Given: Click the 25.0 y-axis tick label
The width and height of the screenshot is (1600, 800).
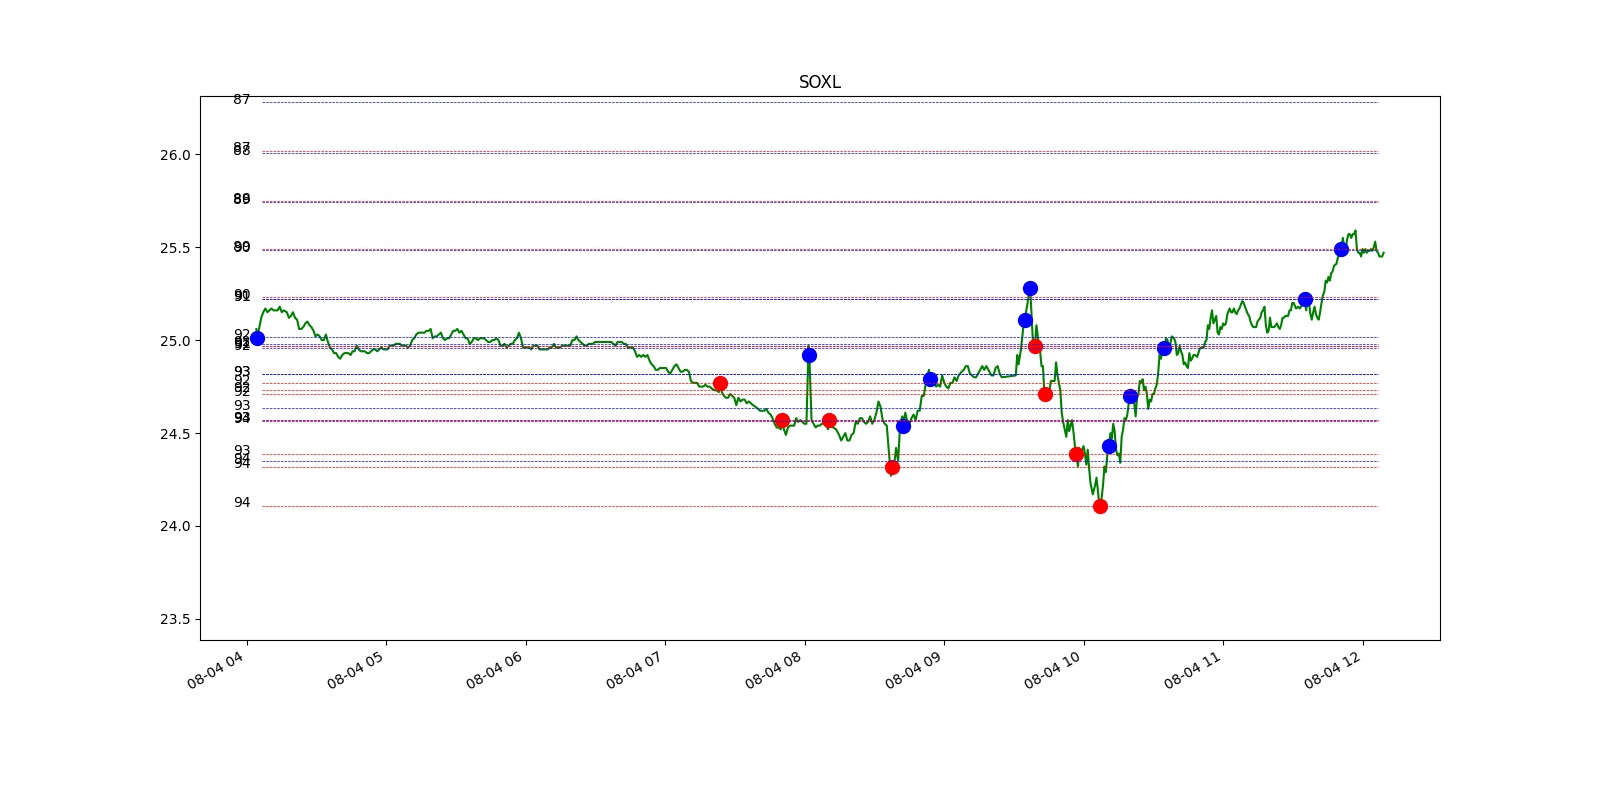Looking at the screenshot, I should point(174,341).
